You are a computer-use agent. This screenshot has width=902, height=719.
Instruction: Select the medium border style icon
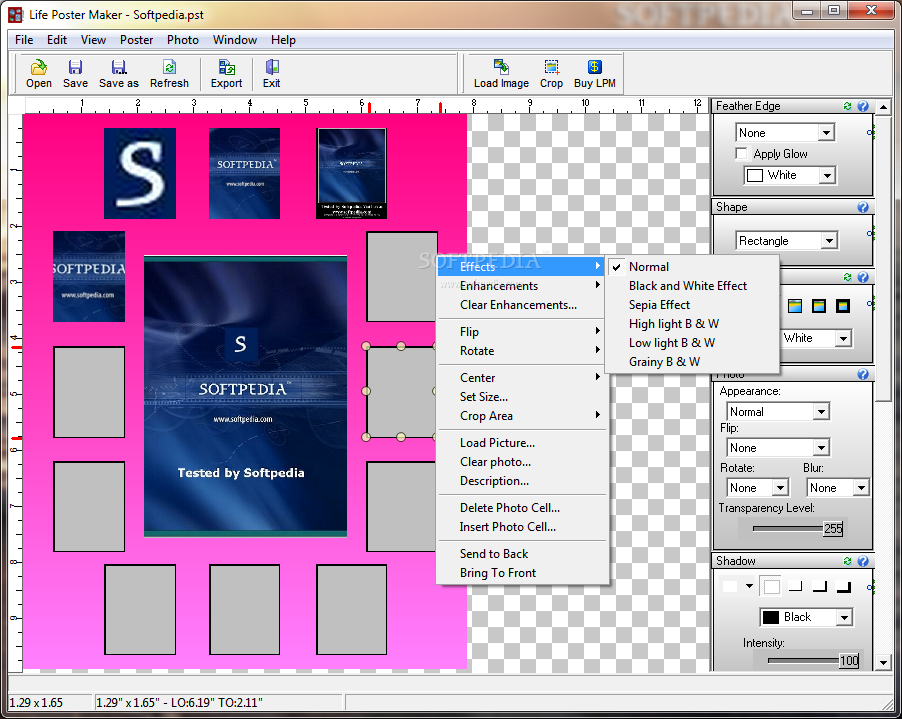[x=819, y=306]
